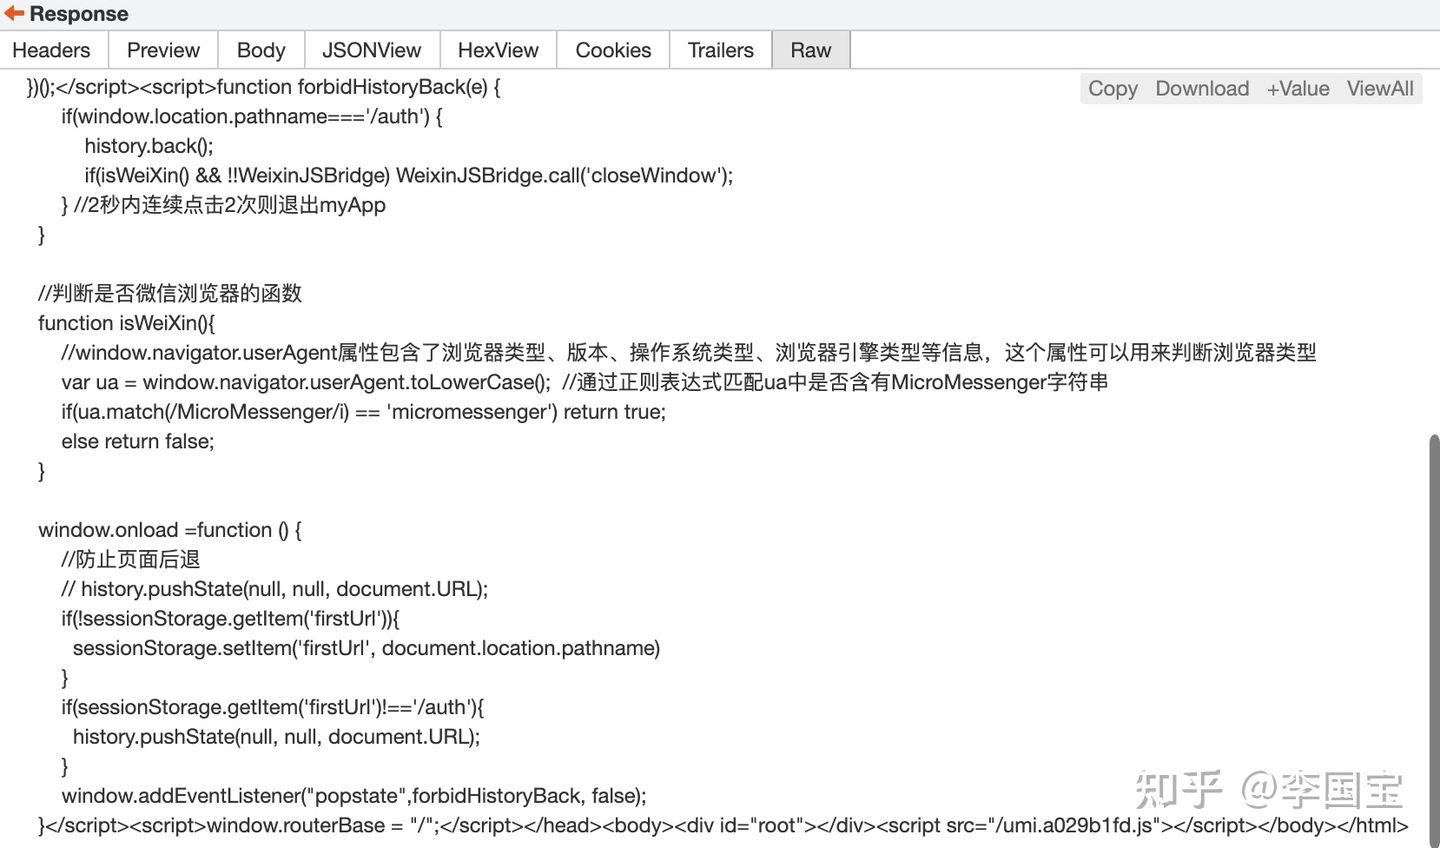Select the Body tab
Screen dimensions: 1440x848
[x=261, y=50]
